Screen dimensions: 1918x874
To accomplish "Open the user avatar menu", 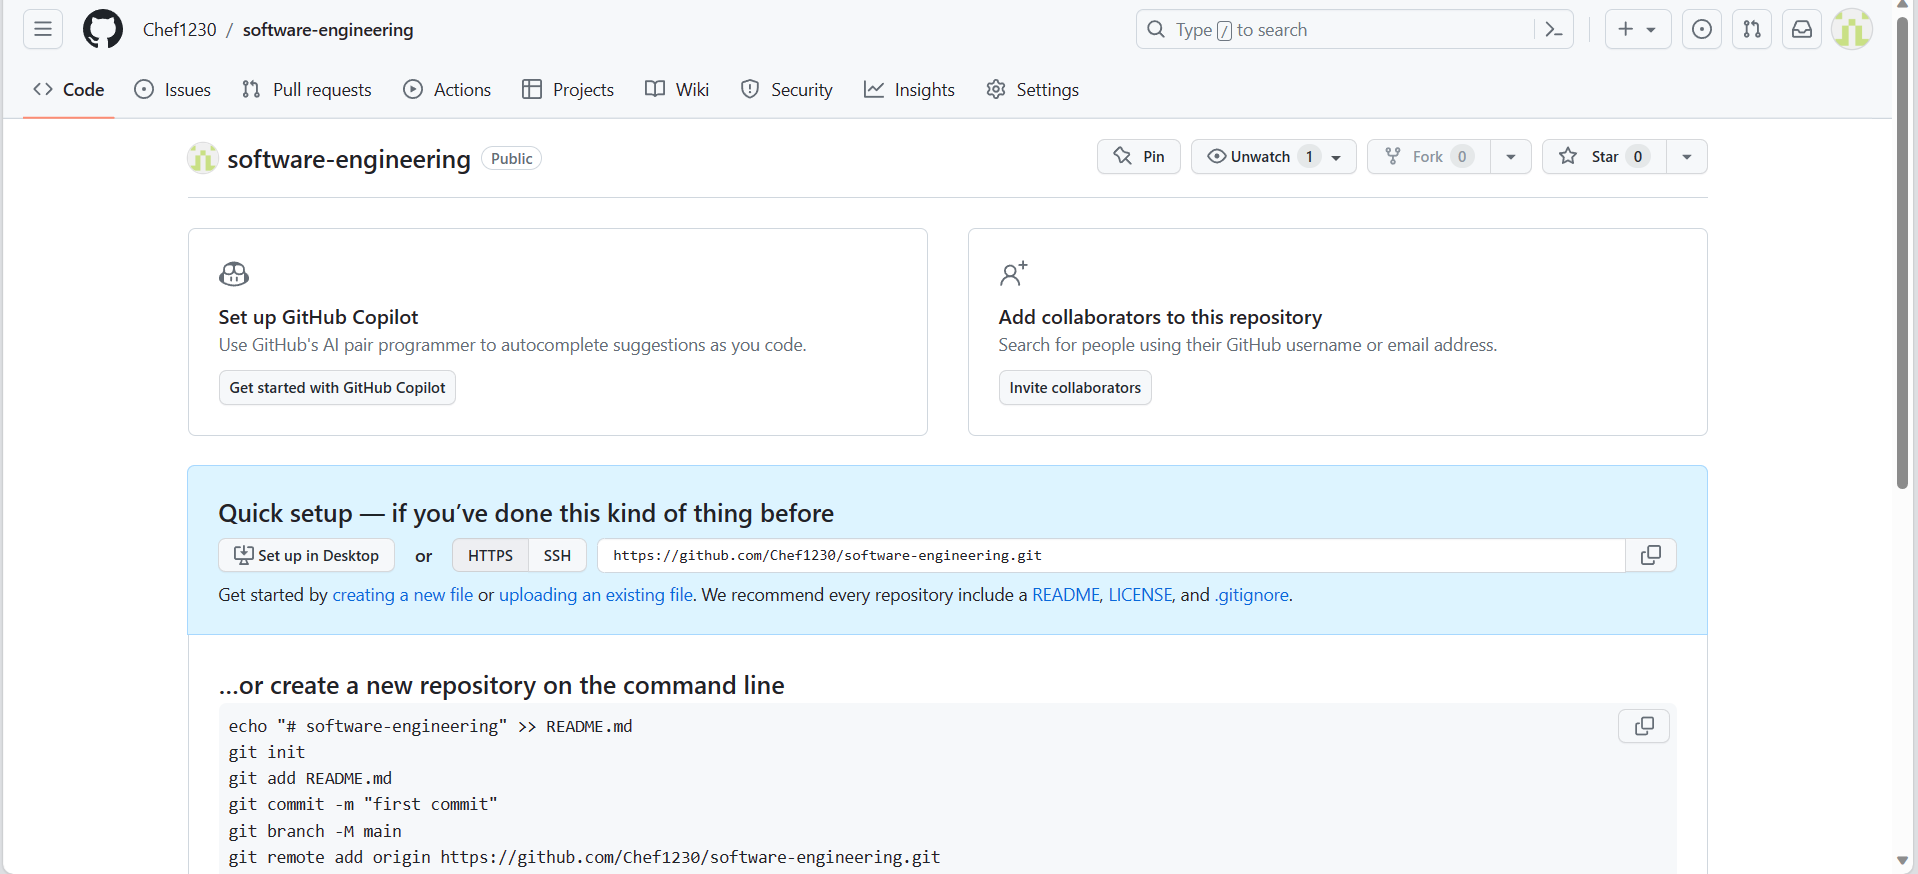I will [1851, 30].
